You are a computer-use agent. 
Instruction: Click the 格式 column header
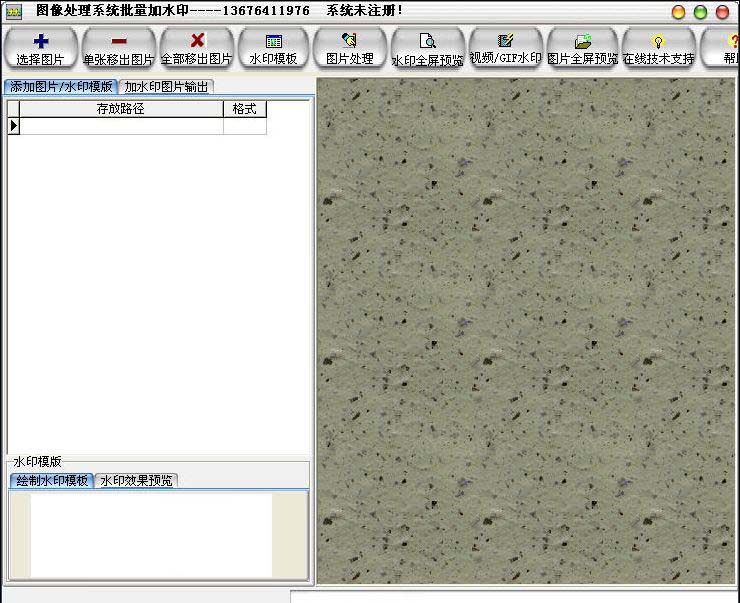244,109
